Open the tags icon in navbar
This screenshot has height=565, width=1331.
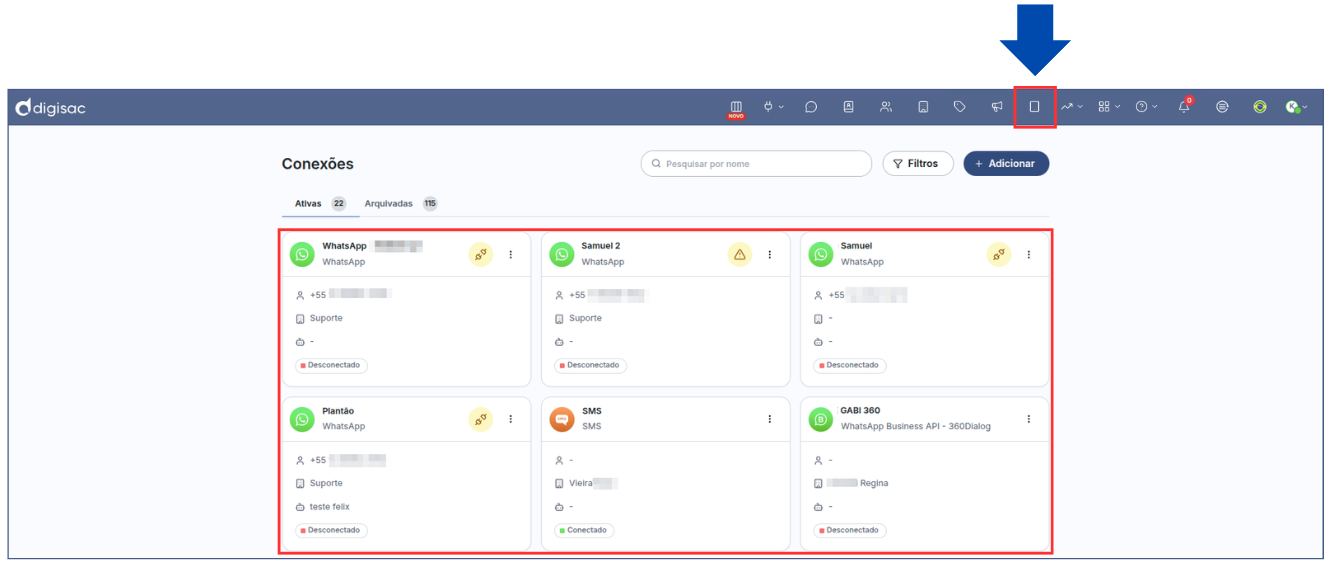click(960, 107)
